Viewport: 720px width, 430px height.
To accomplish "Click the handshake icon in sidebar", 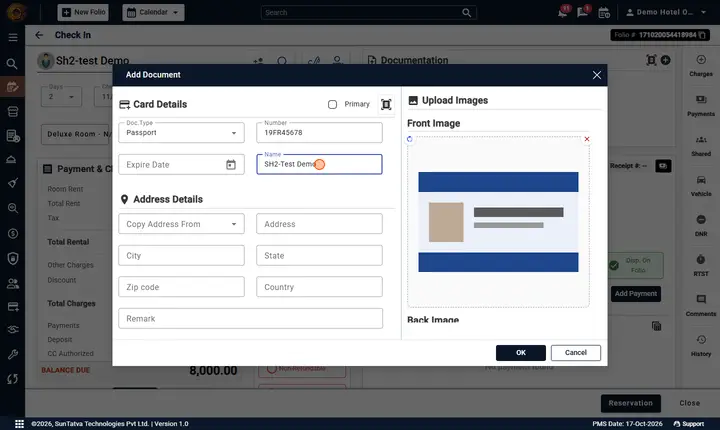I will coord(13,329).
